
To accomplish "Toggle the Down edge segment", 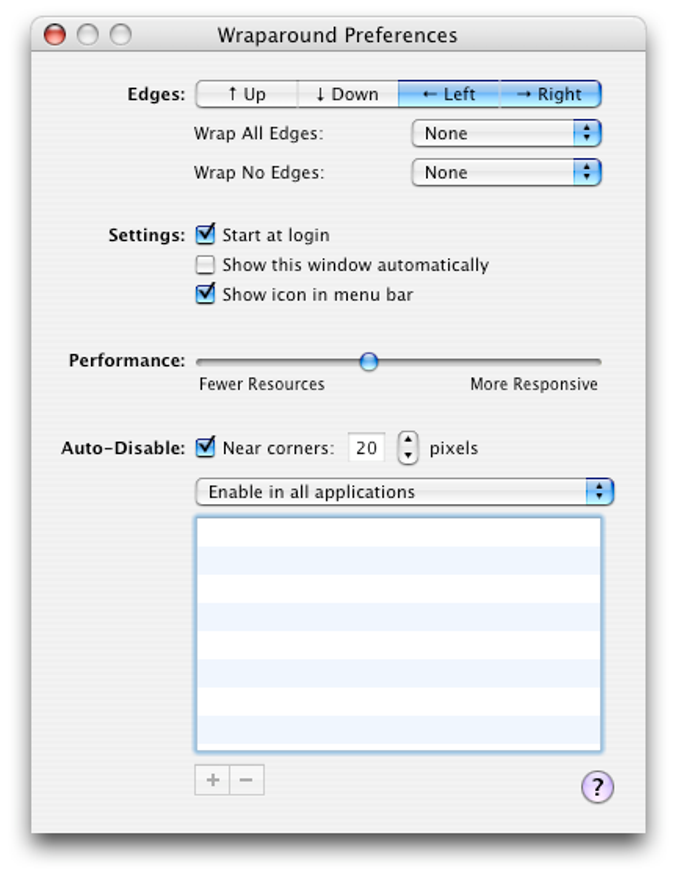I will tap(347, 94).
